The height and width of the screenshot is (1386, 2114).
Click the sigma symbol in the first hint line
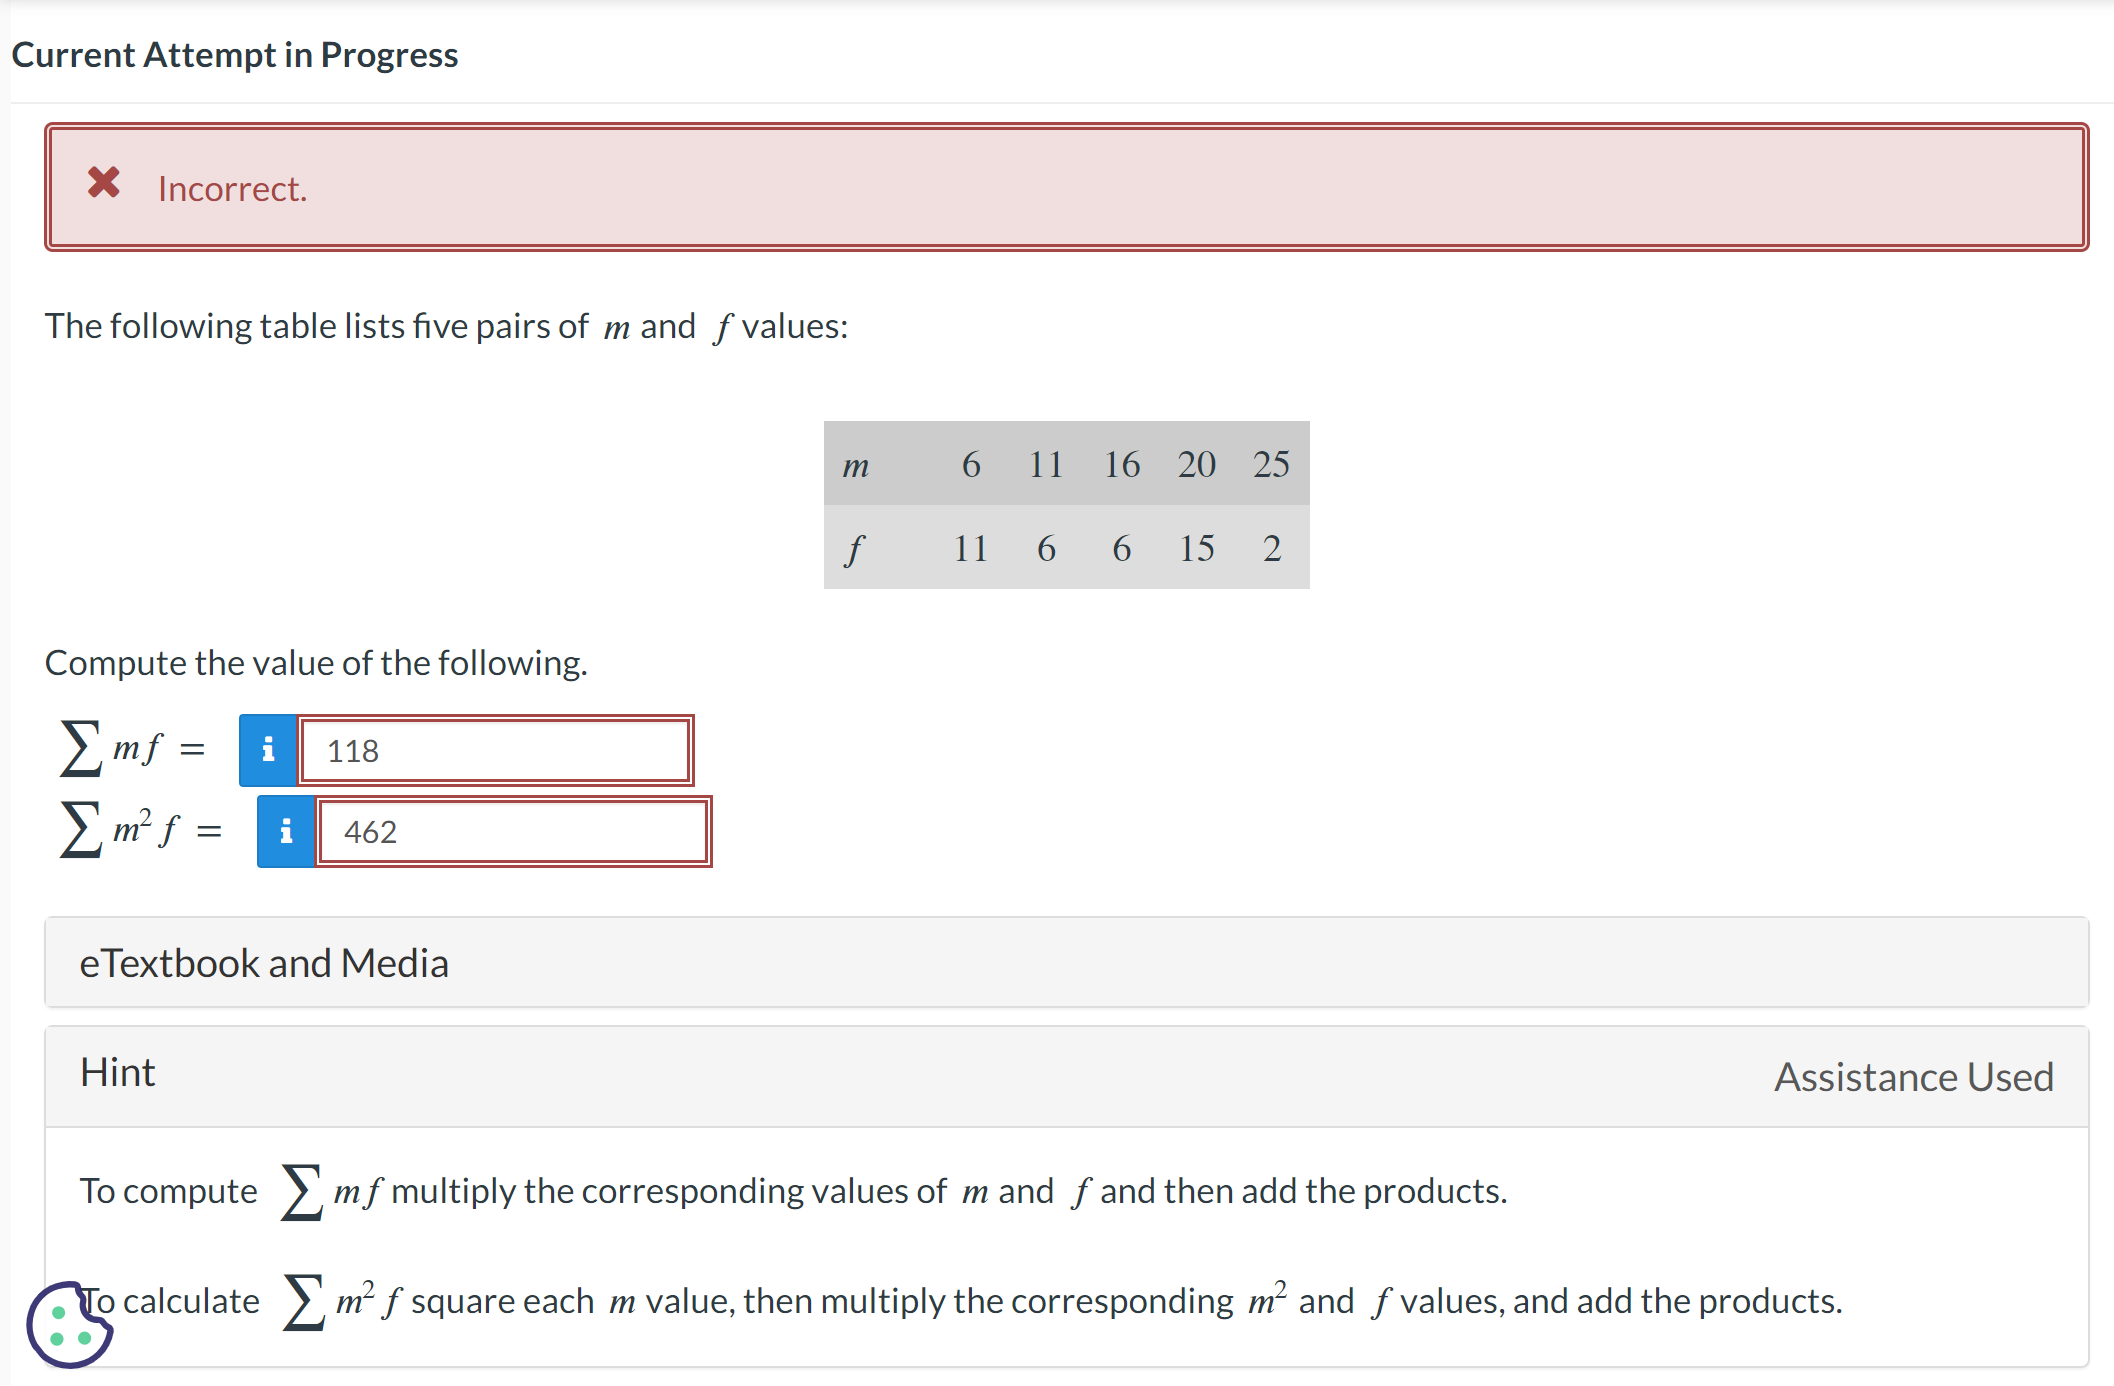coord(300,1190)
